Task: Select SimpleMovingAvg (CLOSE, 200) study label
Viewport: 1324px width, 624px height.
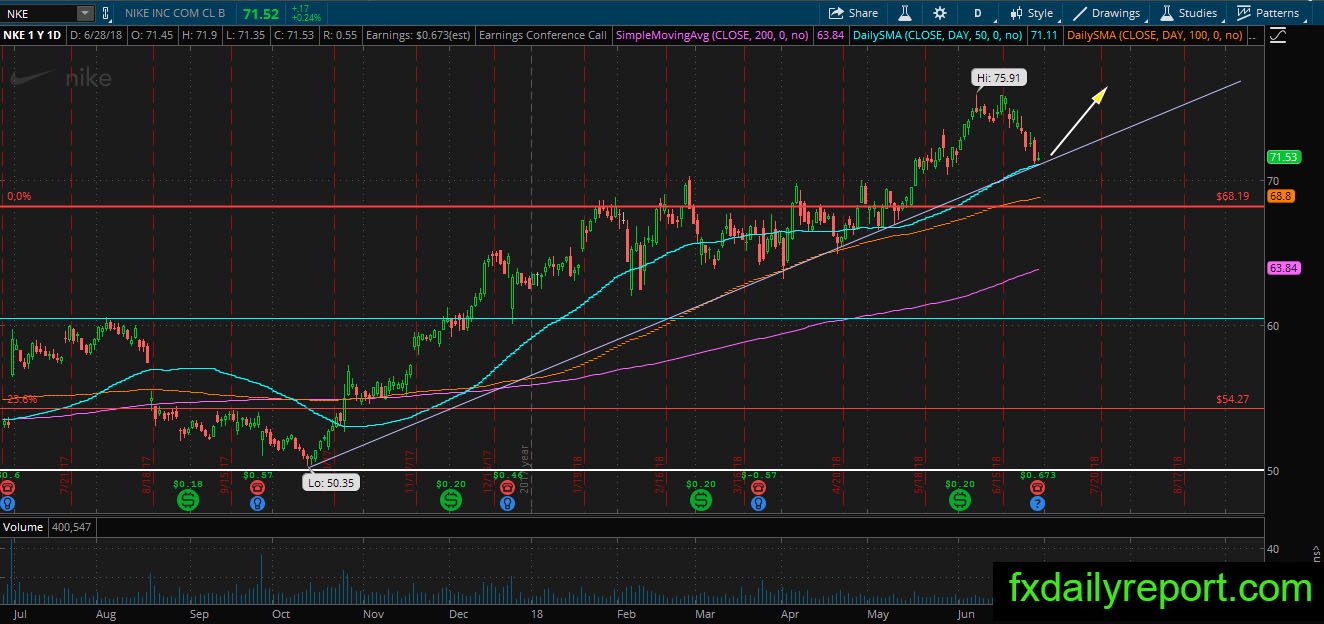Action: coord(712,35)
